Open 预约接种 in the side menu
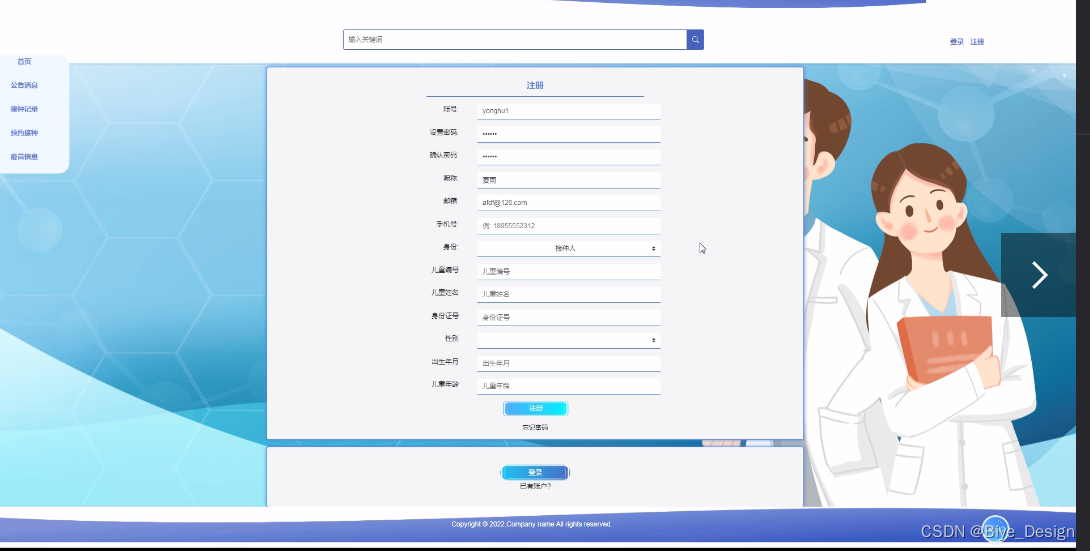The image size is (1090, 551). (x=24, y=133)
